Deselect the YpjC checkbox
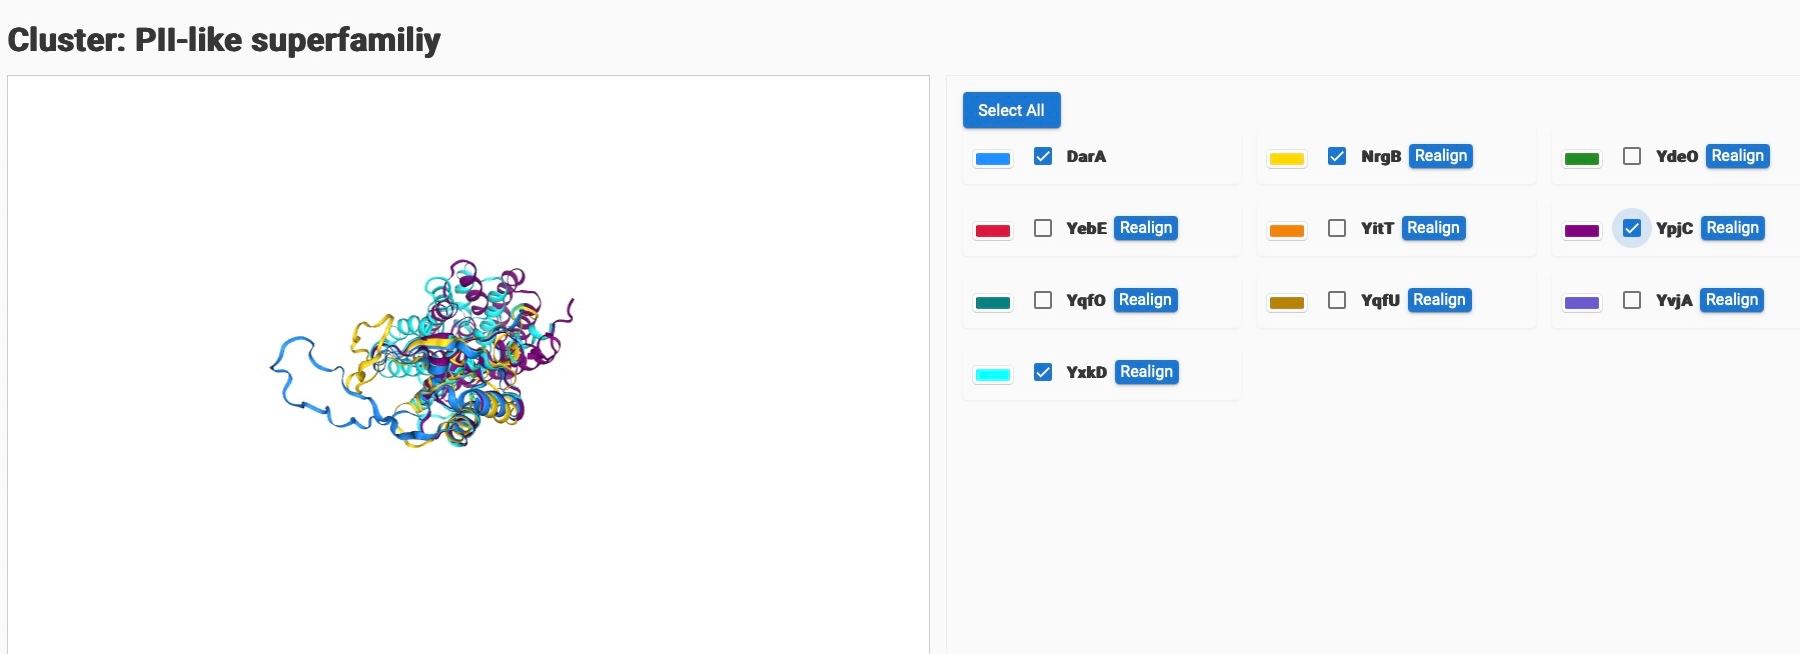1800x654 pixels. [1632, 228]
